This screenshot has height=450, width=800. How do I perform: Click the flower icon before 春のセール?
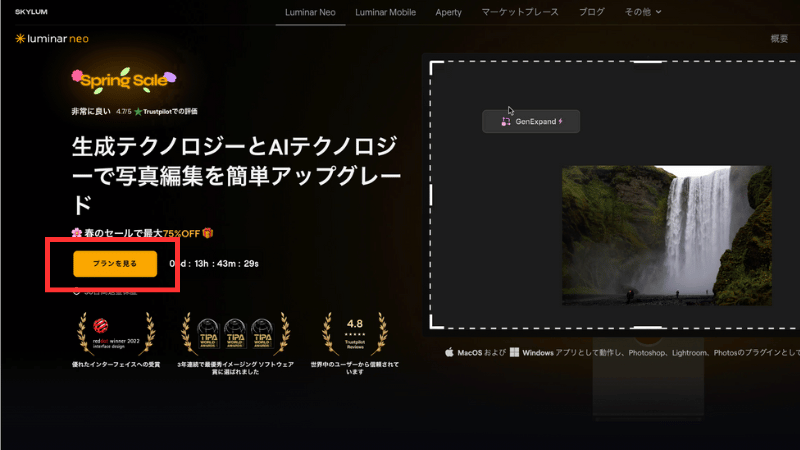77,233
